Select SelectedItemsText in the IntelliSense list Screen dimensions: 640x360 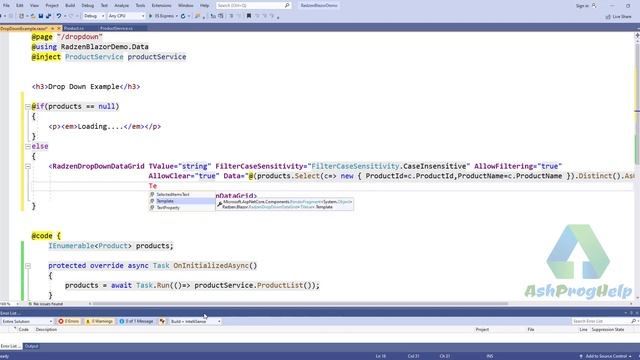182,194
